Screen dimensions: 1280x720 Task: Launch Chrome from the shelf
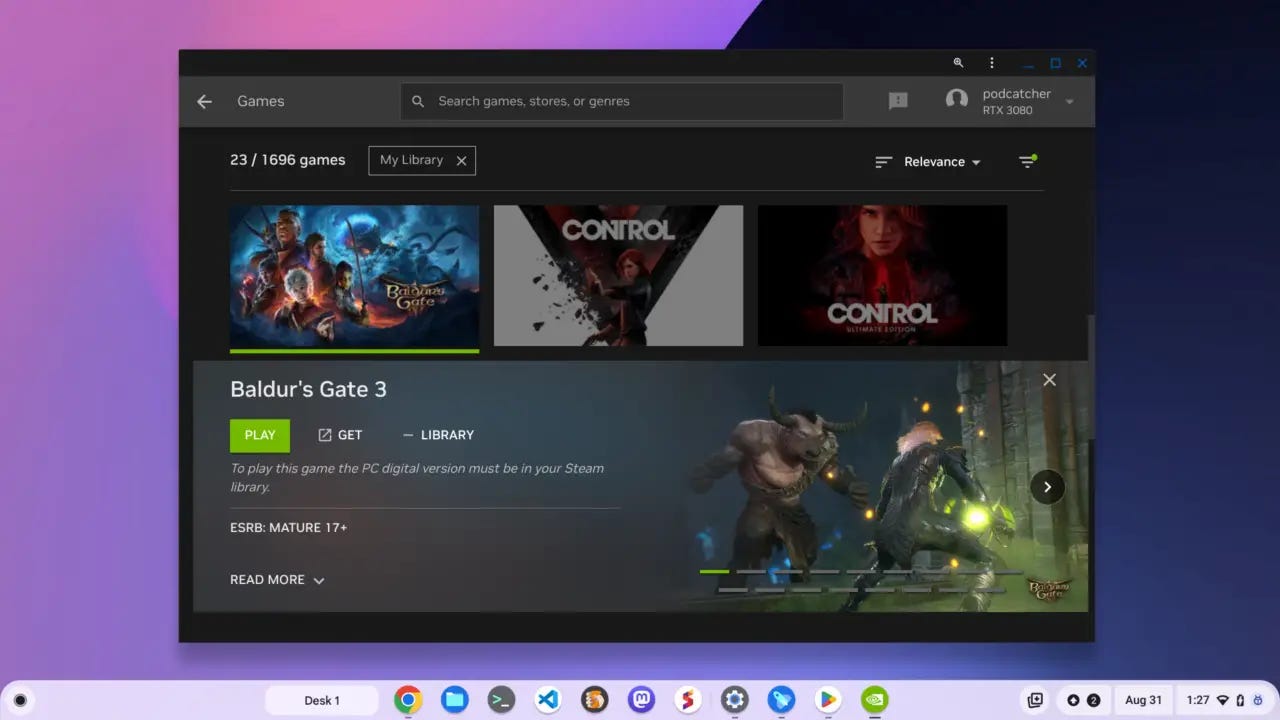pyautogui.click(x=407, y=700)
